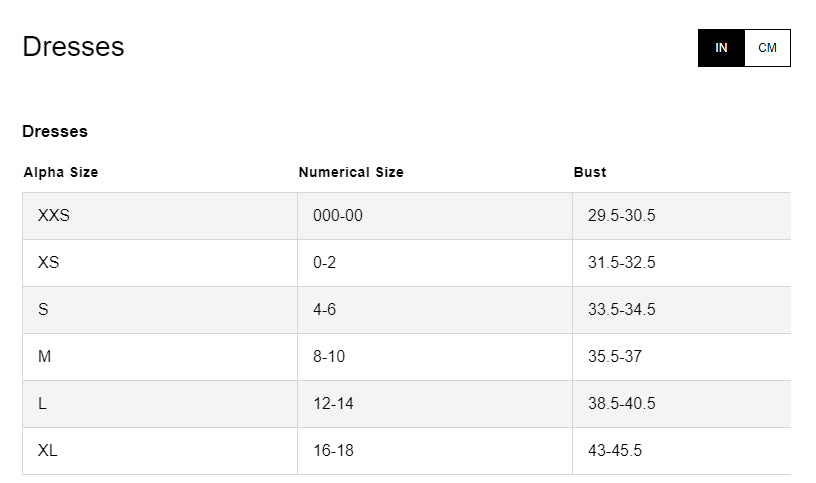Select the XL alpha size cell
The width and height of the screenshot is (816, 483).
48,451
